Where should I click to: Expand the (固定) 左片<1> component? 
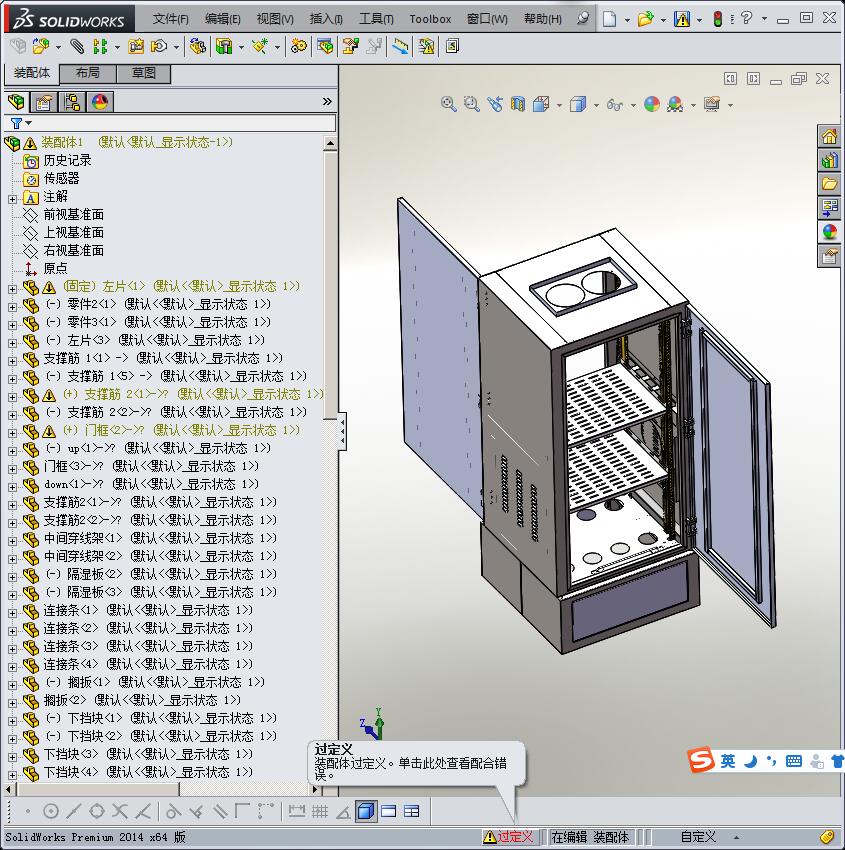pyautogui.click(x=12, y=289)
